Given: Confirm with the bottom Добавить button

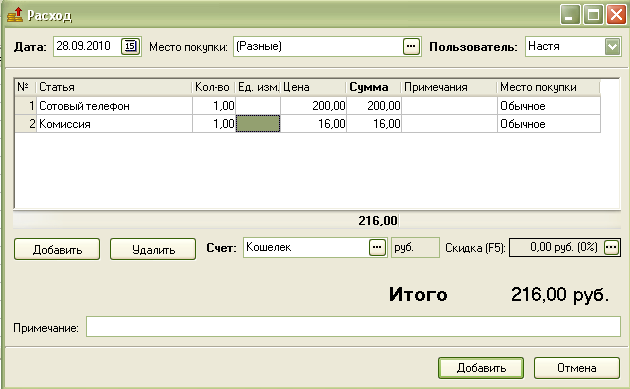Looking at the screenshot, I should (481, 368).
